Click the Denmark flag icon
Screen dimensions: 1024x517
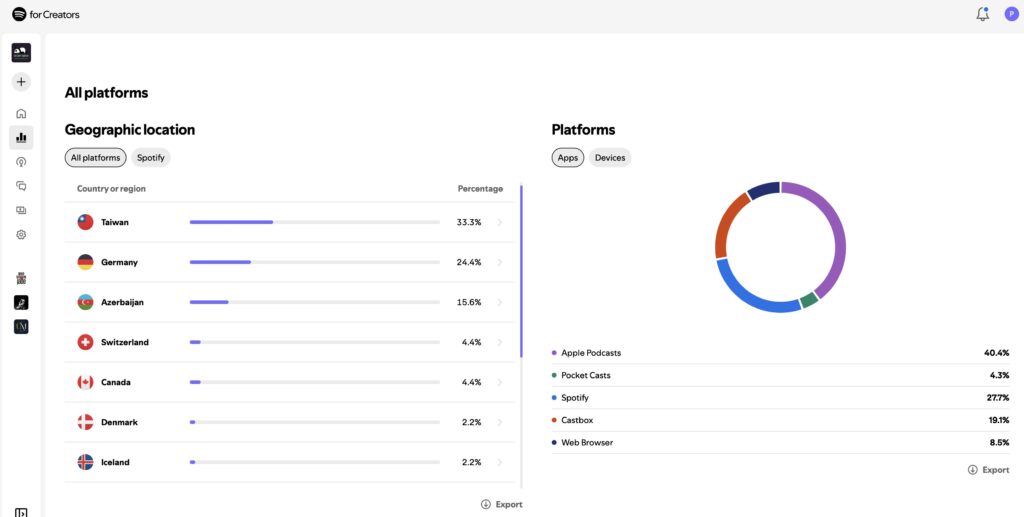pyautogui.click(x=86, y=422)
